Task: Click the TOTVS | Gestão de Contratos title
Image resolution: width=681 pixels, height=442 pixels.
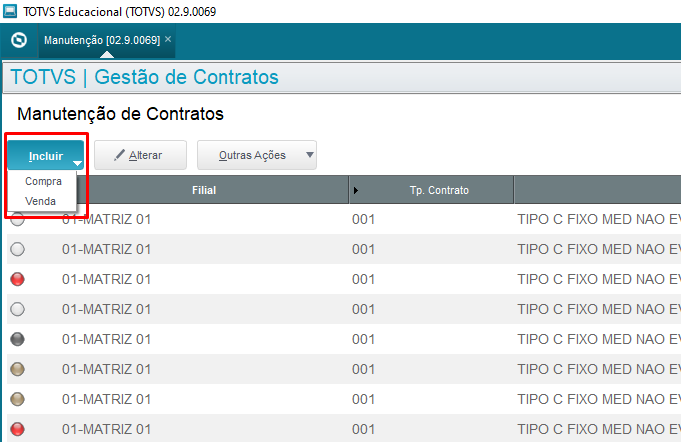Action: (x=145, y=77)
